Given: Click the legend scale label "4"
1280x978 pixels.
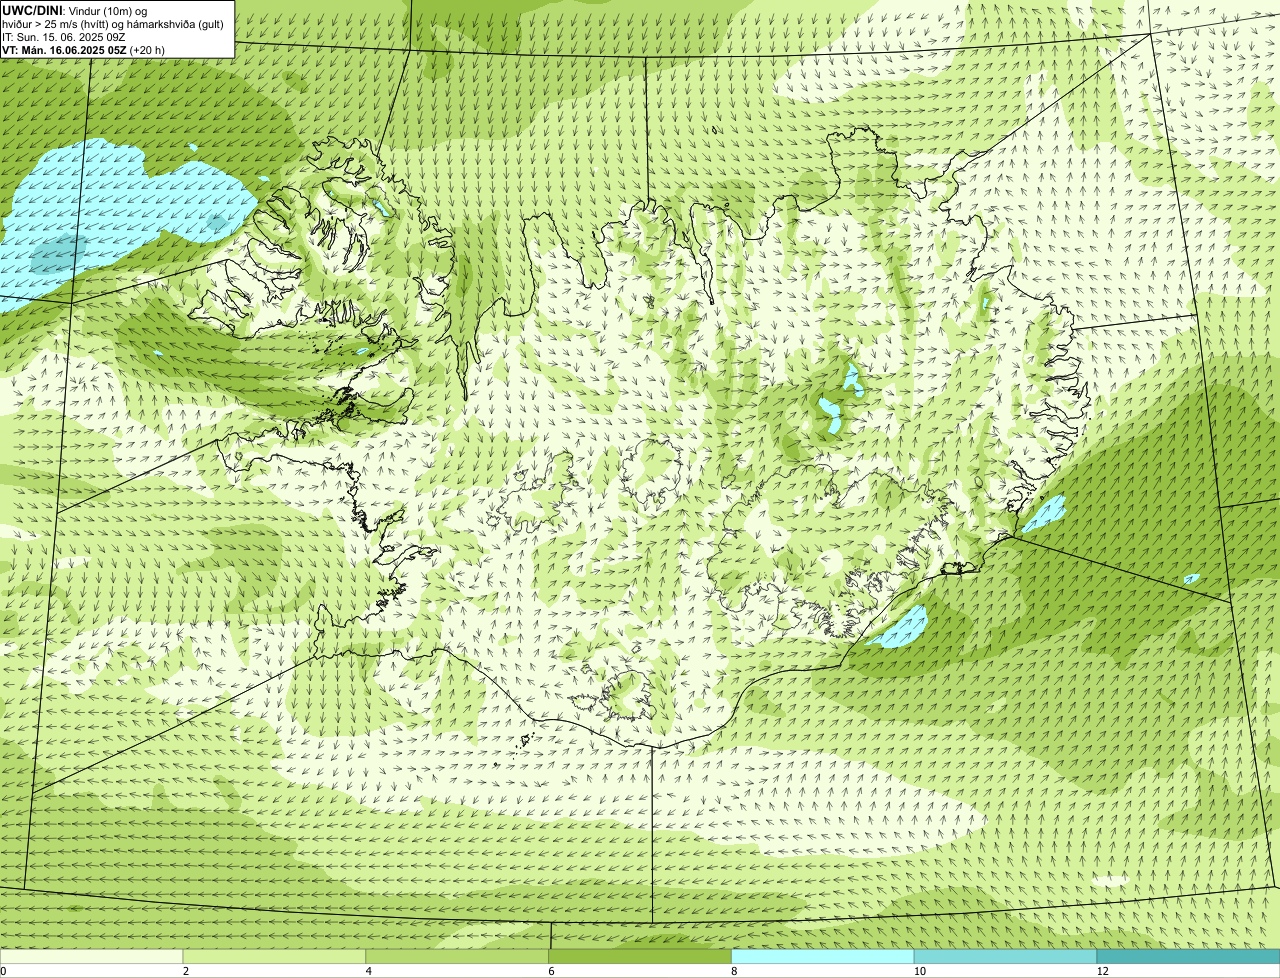Looking at the screenshot, I should pyautogui.click(x=369, y=971).
